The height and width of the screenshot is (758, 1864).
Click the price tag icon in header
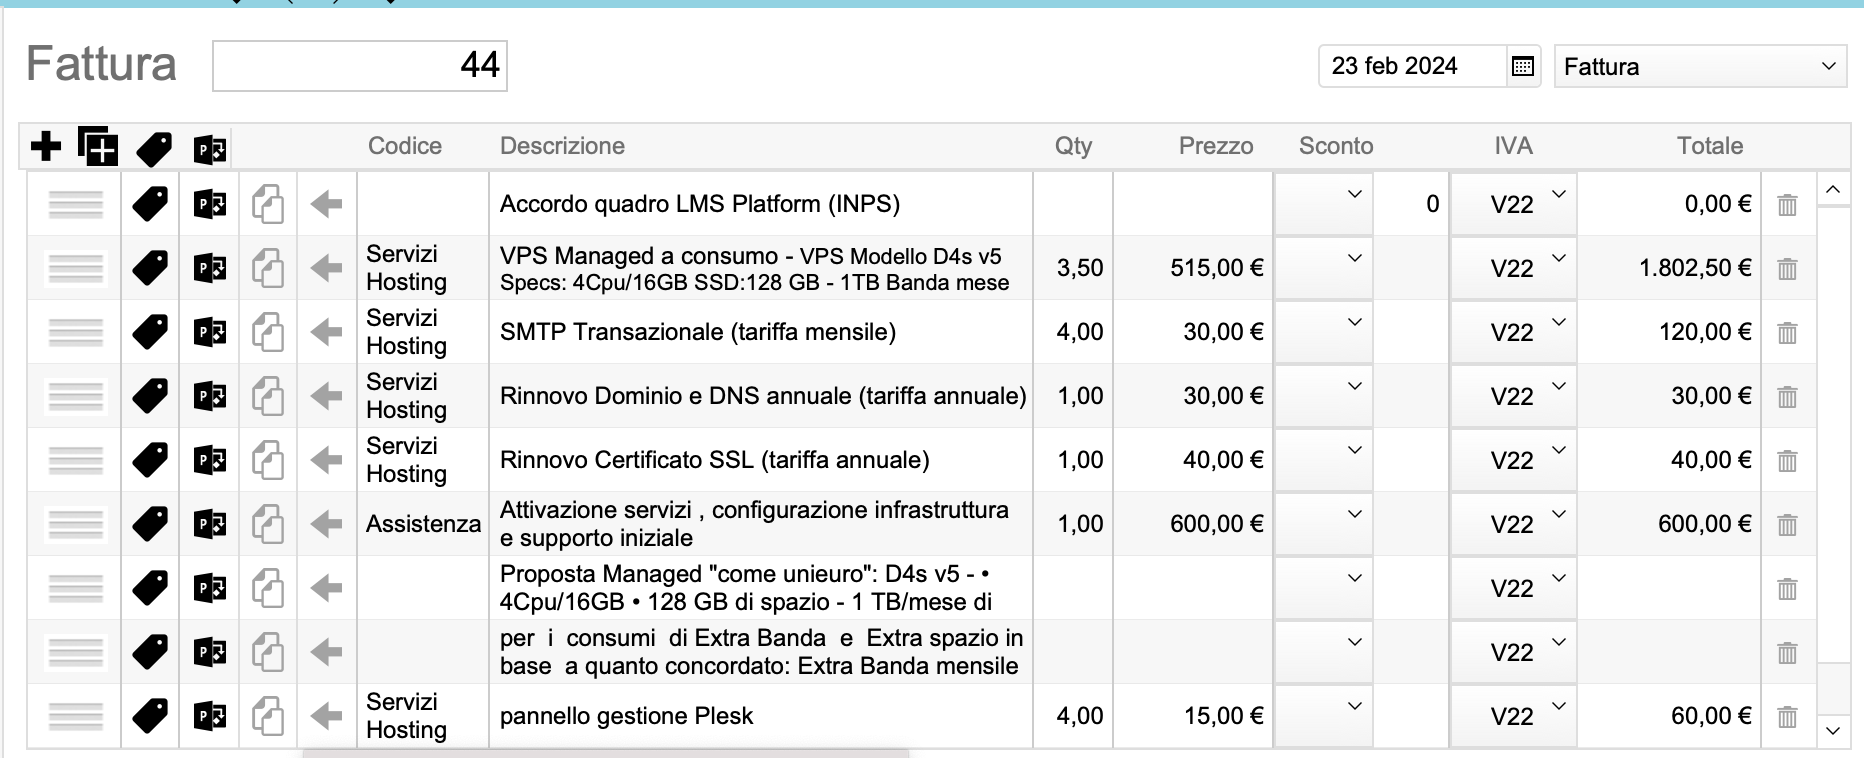tap(154, 149)
